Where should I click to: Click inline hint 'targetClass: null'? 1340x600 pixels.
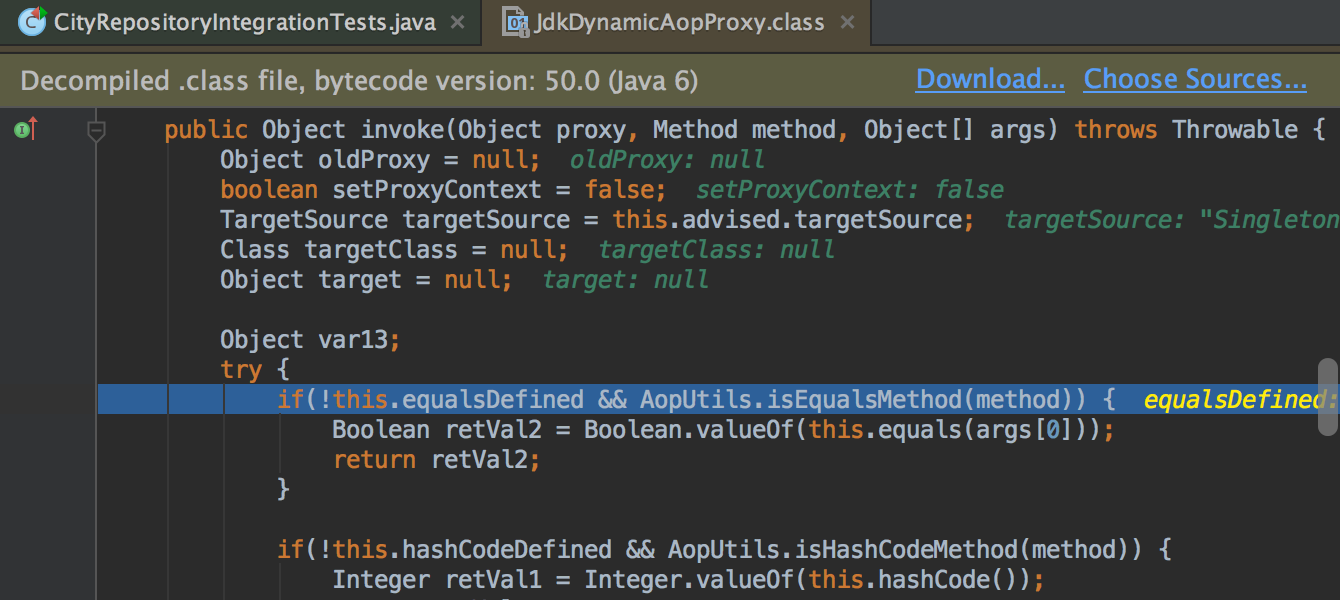716,250
